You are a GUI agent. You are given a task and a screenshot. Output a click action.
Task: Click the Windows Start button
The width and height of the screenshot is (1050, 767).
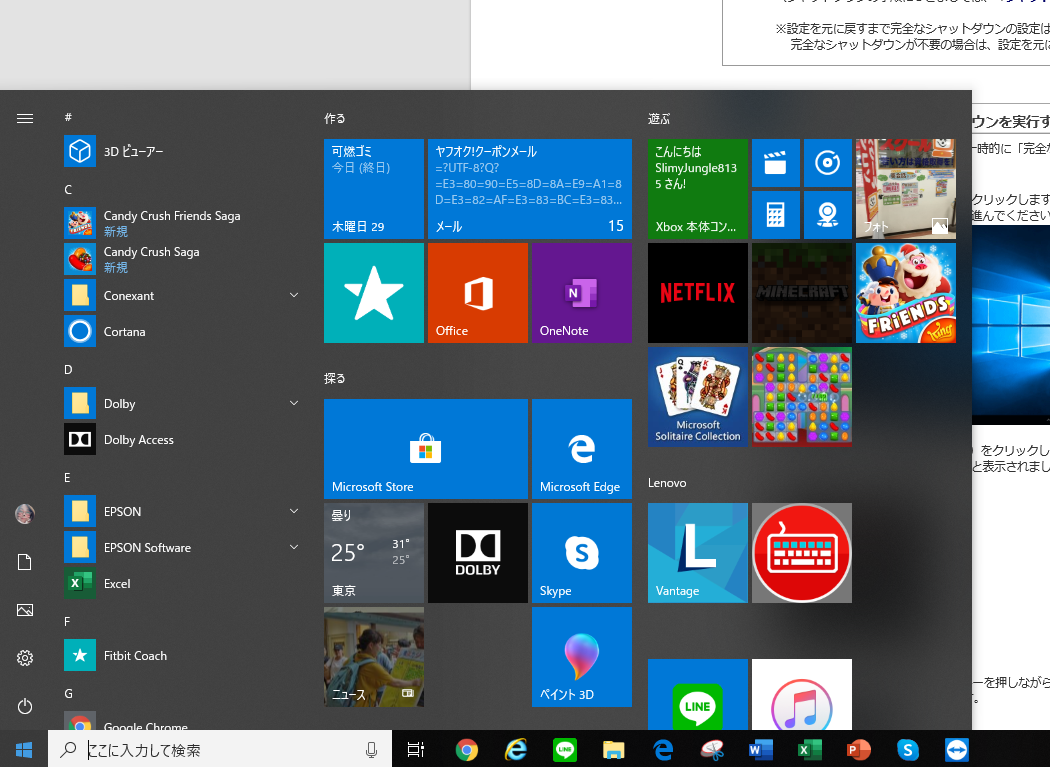tap(24, 750)
